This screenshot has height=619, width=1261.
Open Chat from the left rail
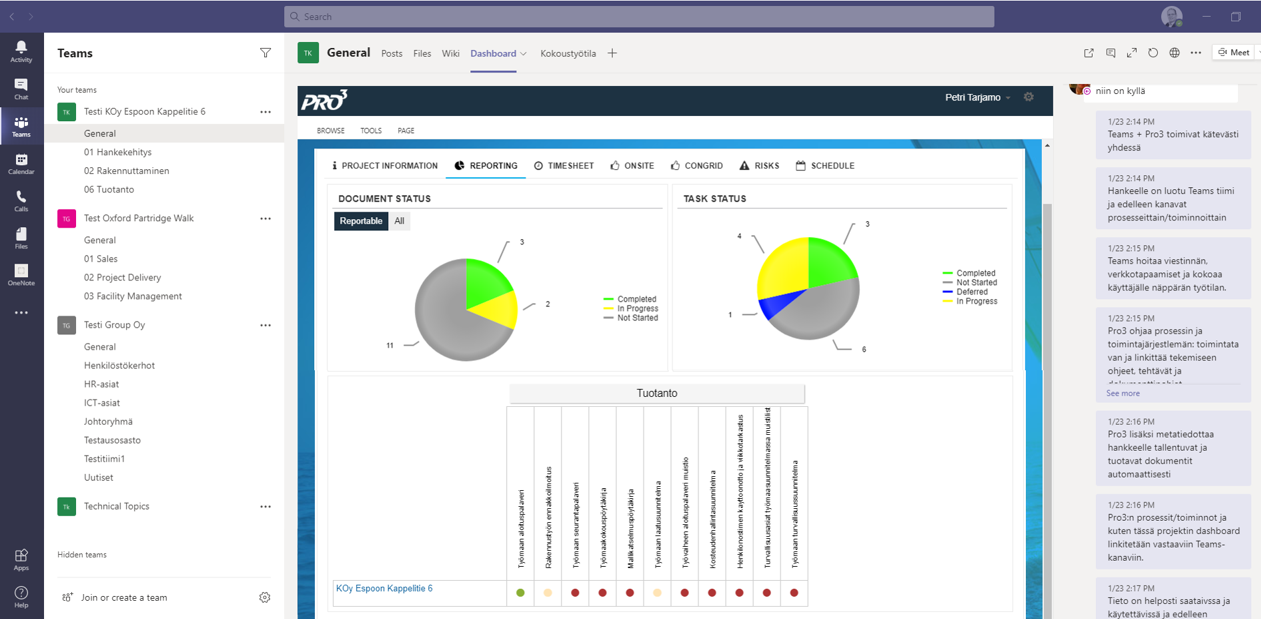coord(21,89)
